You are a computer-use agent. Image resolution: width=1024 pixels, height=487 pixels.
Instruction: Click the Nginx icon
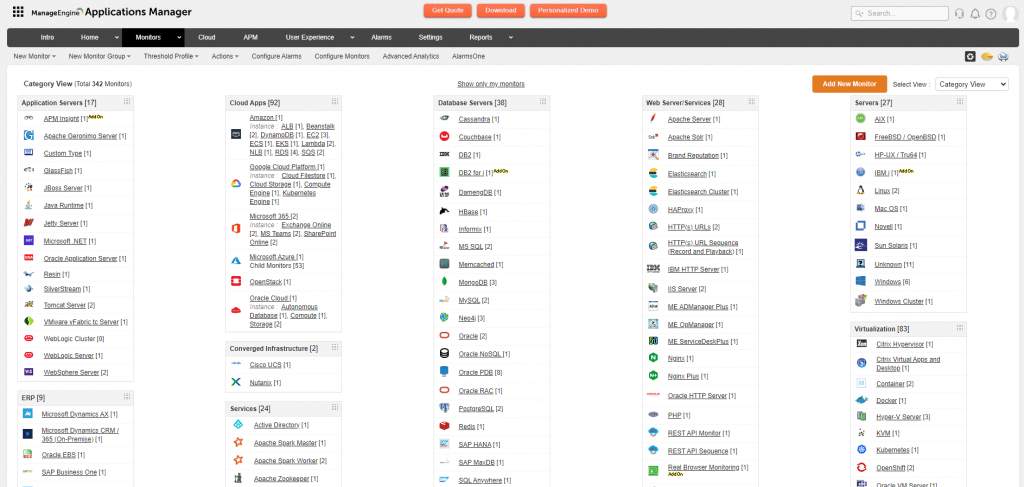[x=653, y=358]
